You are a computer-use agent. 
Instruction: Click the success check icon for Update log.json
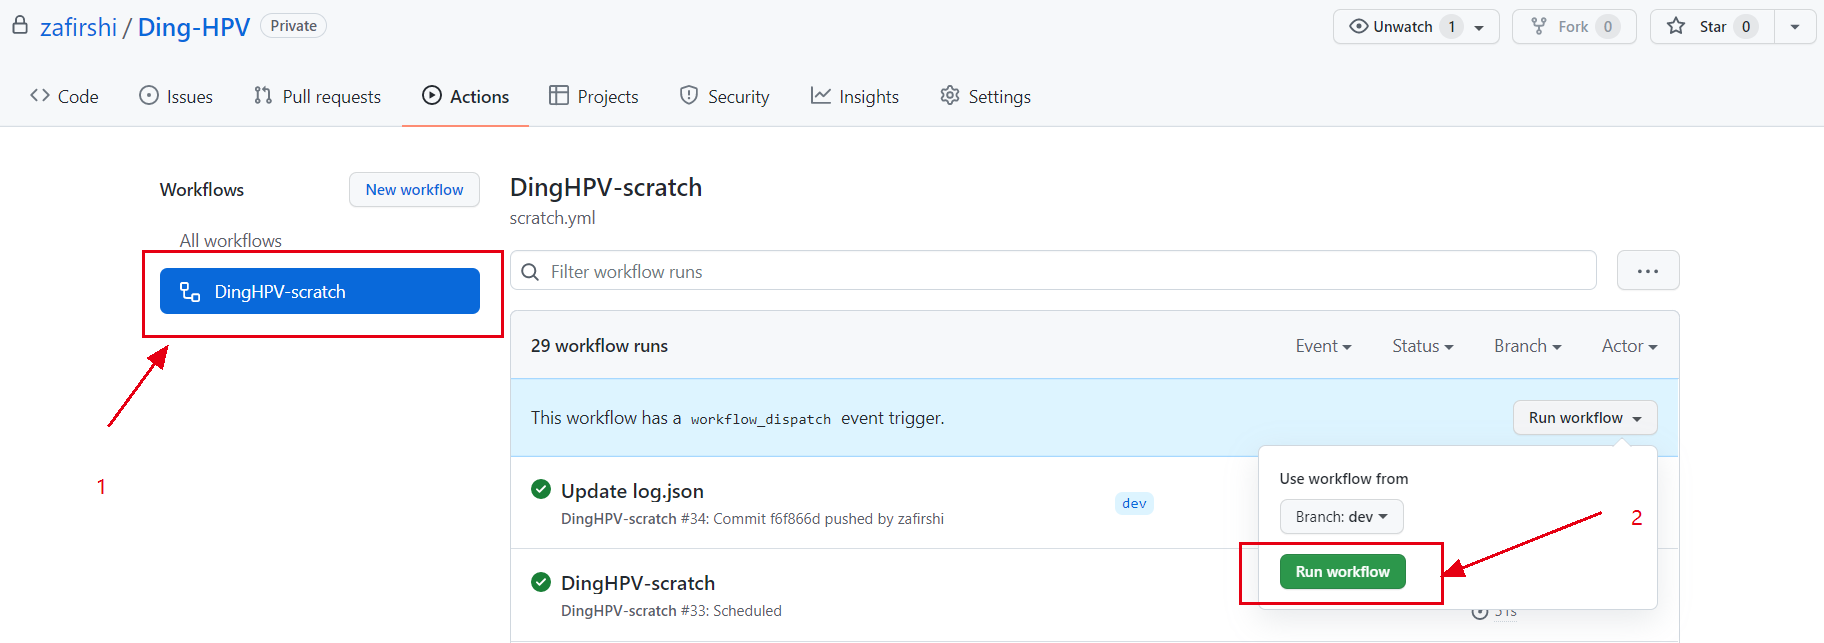click(x=541, y=489)
